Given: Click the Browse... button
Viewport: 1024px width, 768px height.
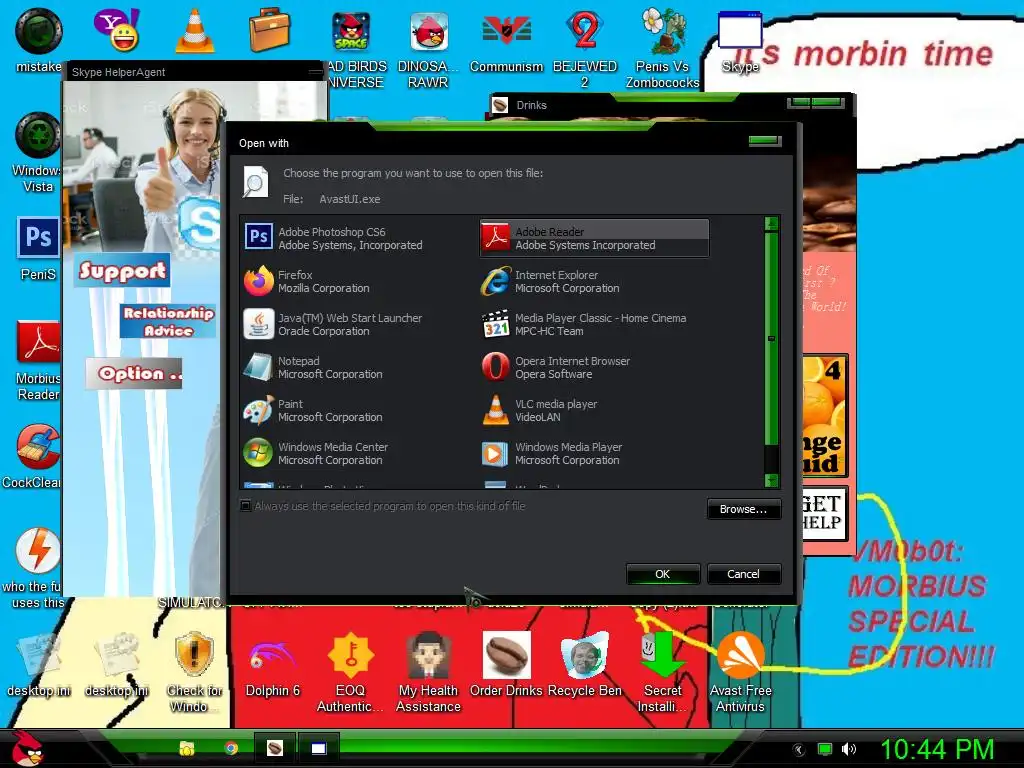Looking at the screenshot, I should pyautogui.click(x=743, y=509).
